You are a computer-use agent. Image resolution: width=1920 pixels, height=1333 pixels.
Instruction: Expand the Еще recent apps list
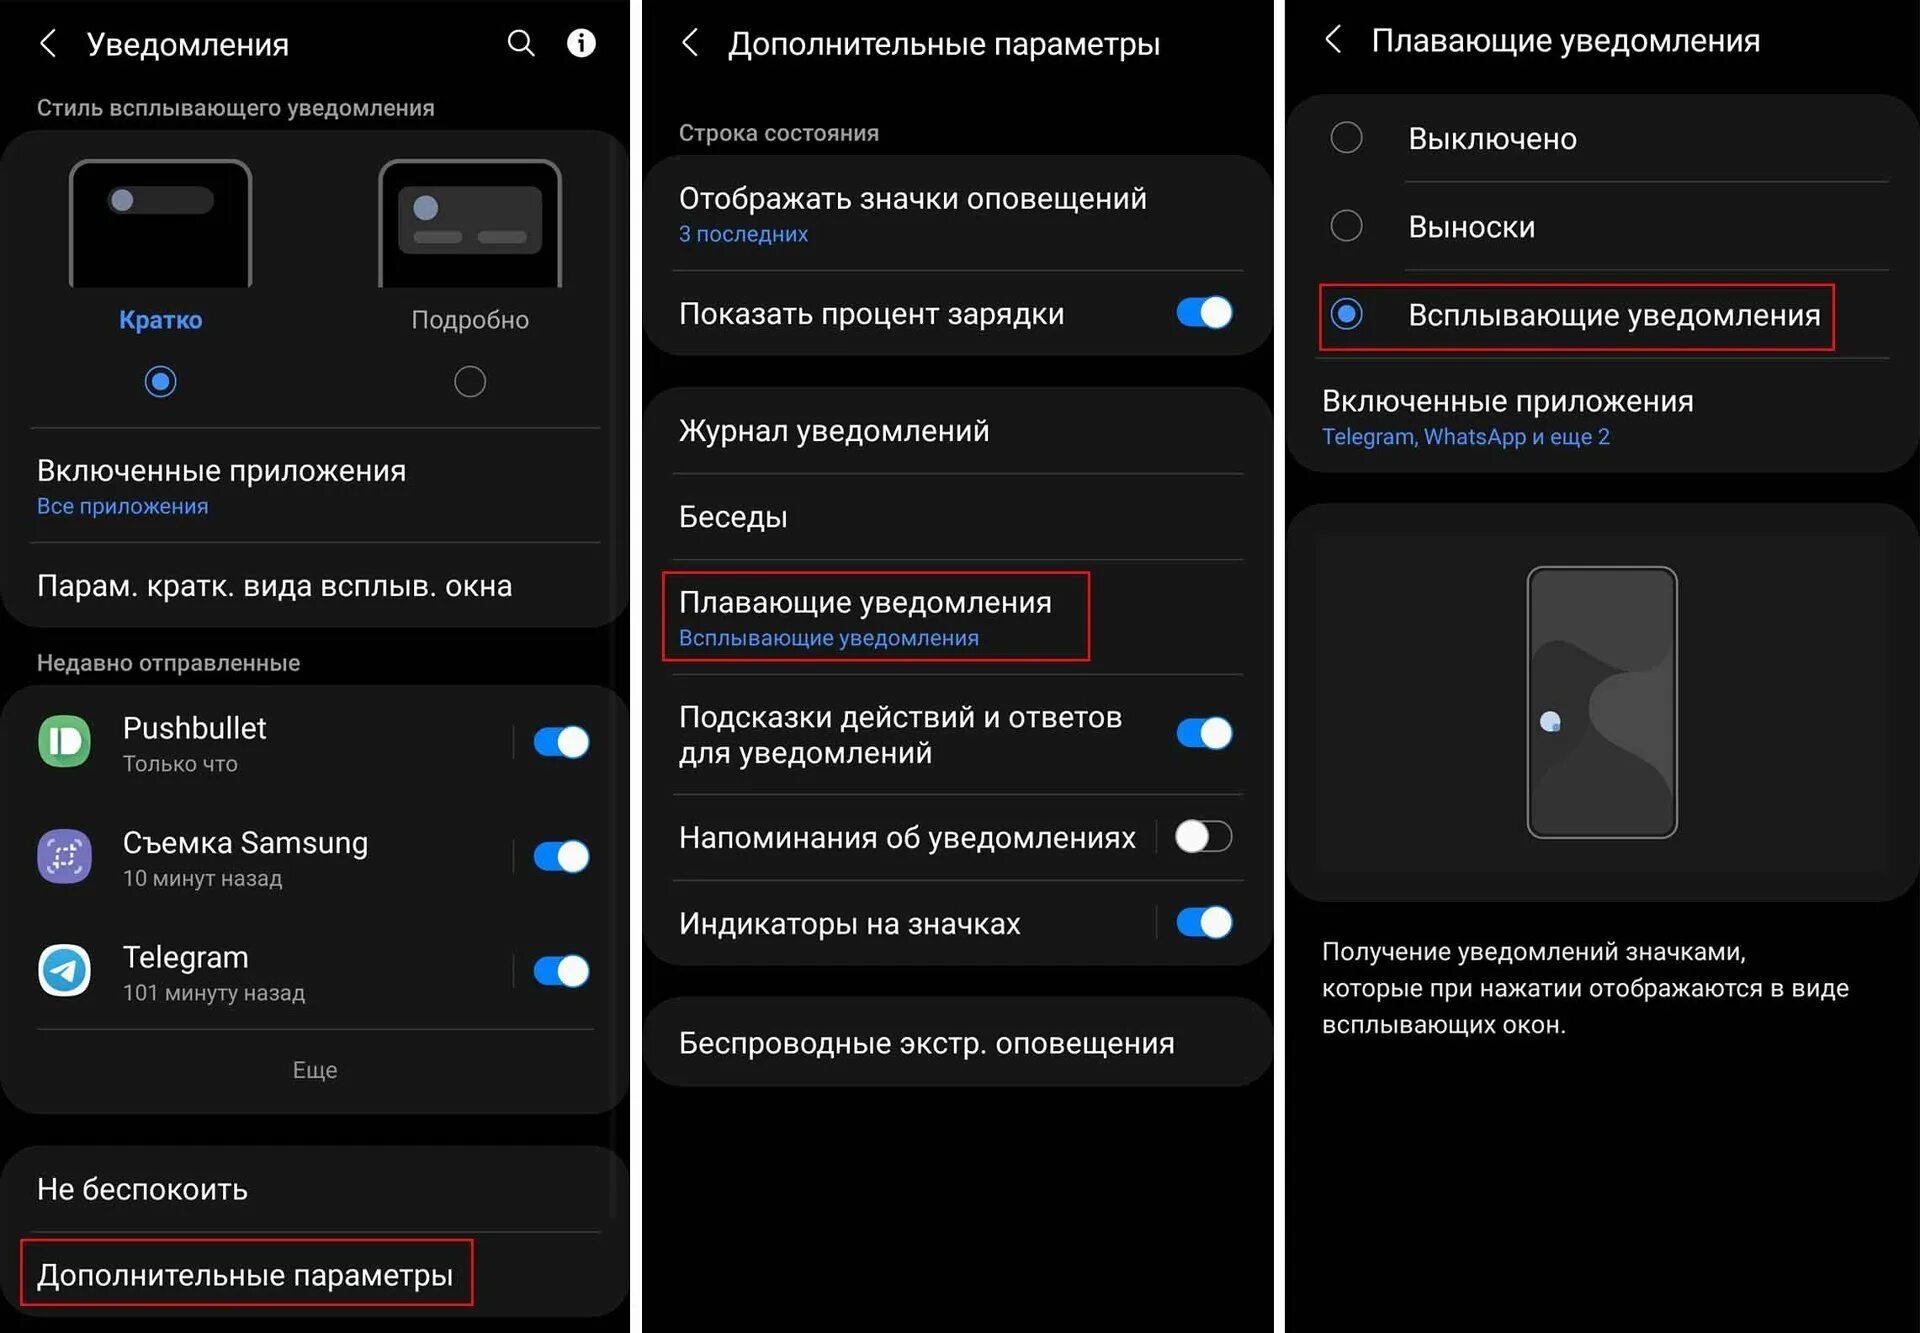(x=315, y=1070)
